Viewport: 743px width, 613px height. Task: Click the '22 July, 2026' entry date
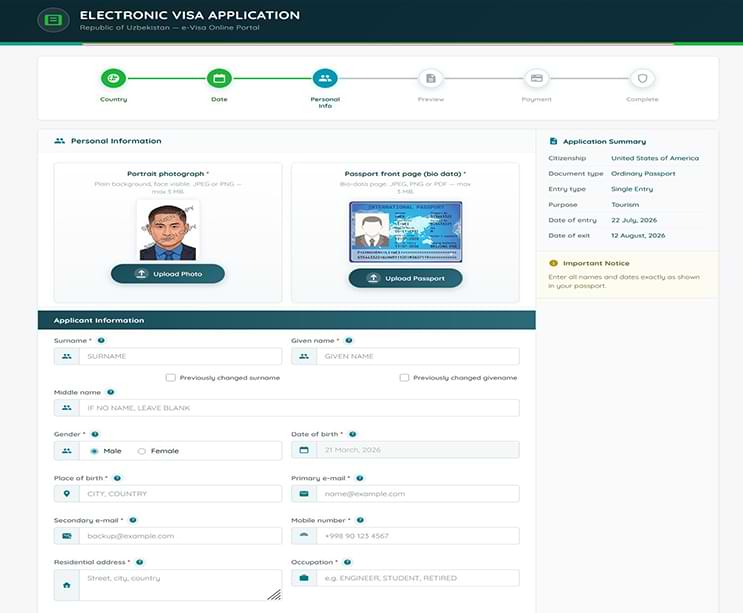[x=634, y=220]
